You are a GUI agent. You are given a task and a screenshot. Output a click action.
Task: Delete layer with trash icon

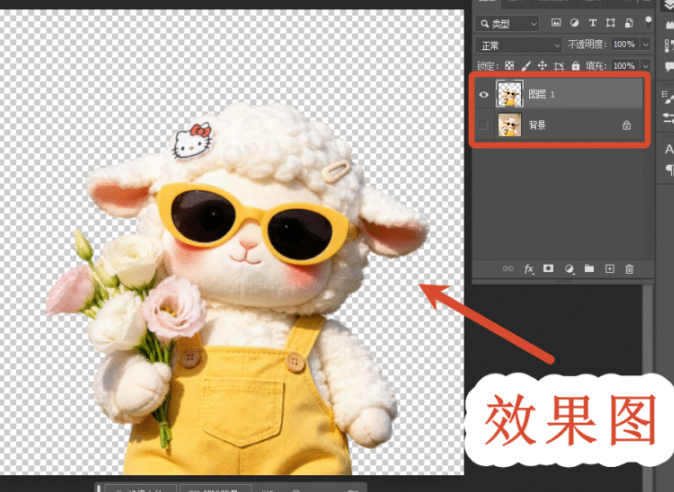pos(629,269)
